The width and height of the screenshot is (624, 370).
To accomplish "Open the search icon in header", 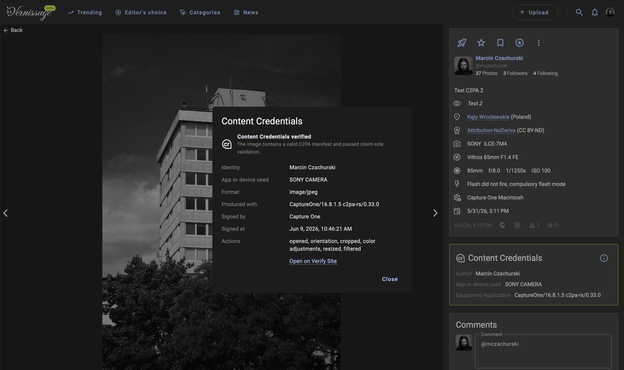I will tap(579, 12).
